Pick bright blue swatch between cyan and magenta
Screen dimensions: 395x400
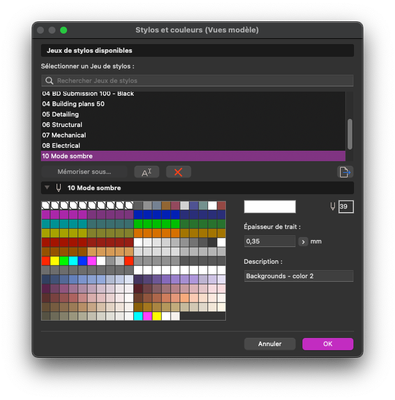[x=83, y=261]
